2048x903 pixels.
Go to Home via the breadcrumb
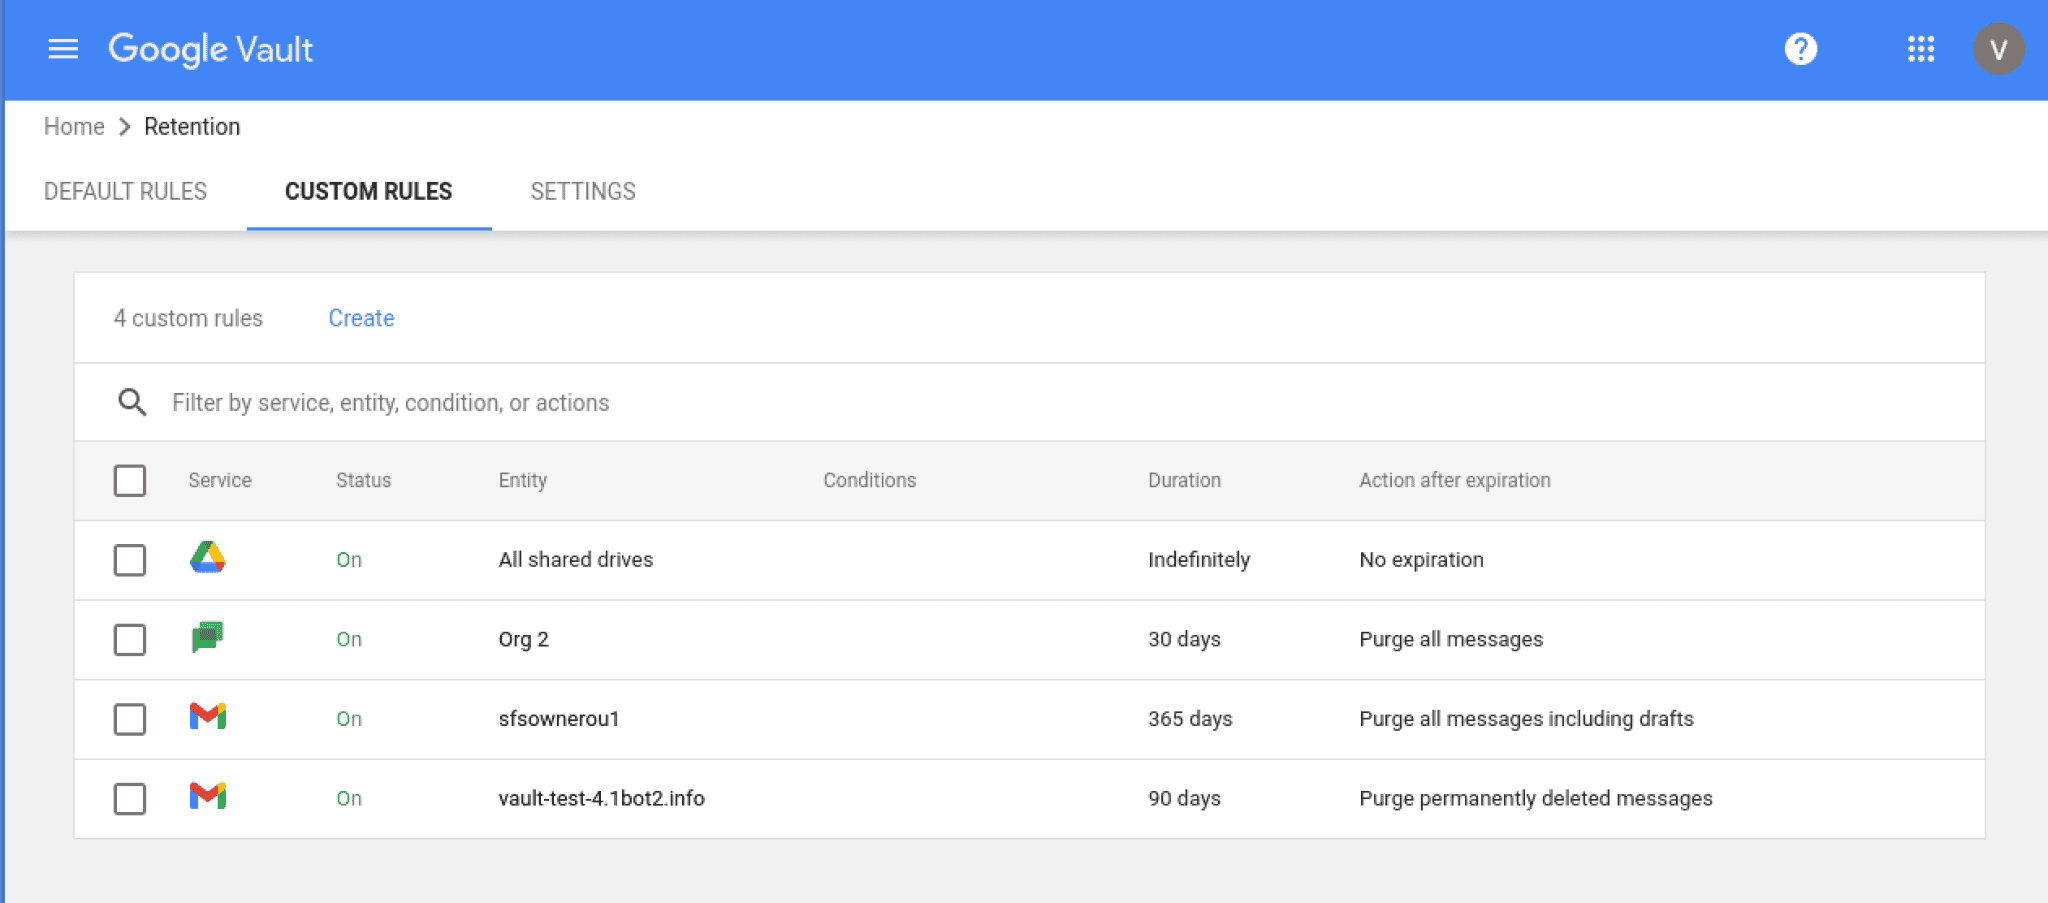coord(73,126)
